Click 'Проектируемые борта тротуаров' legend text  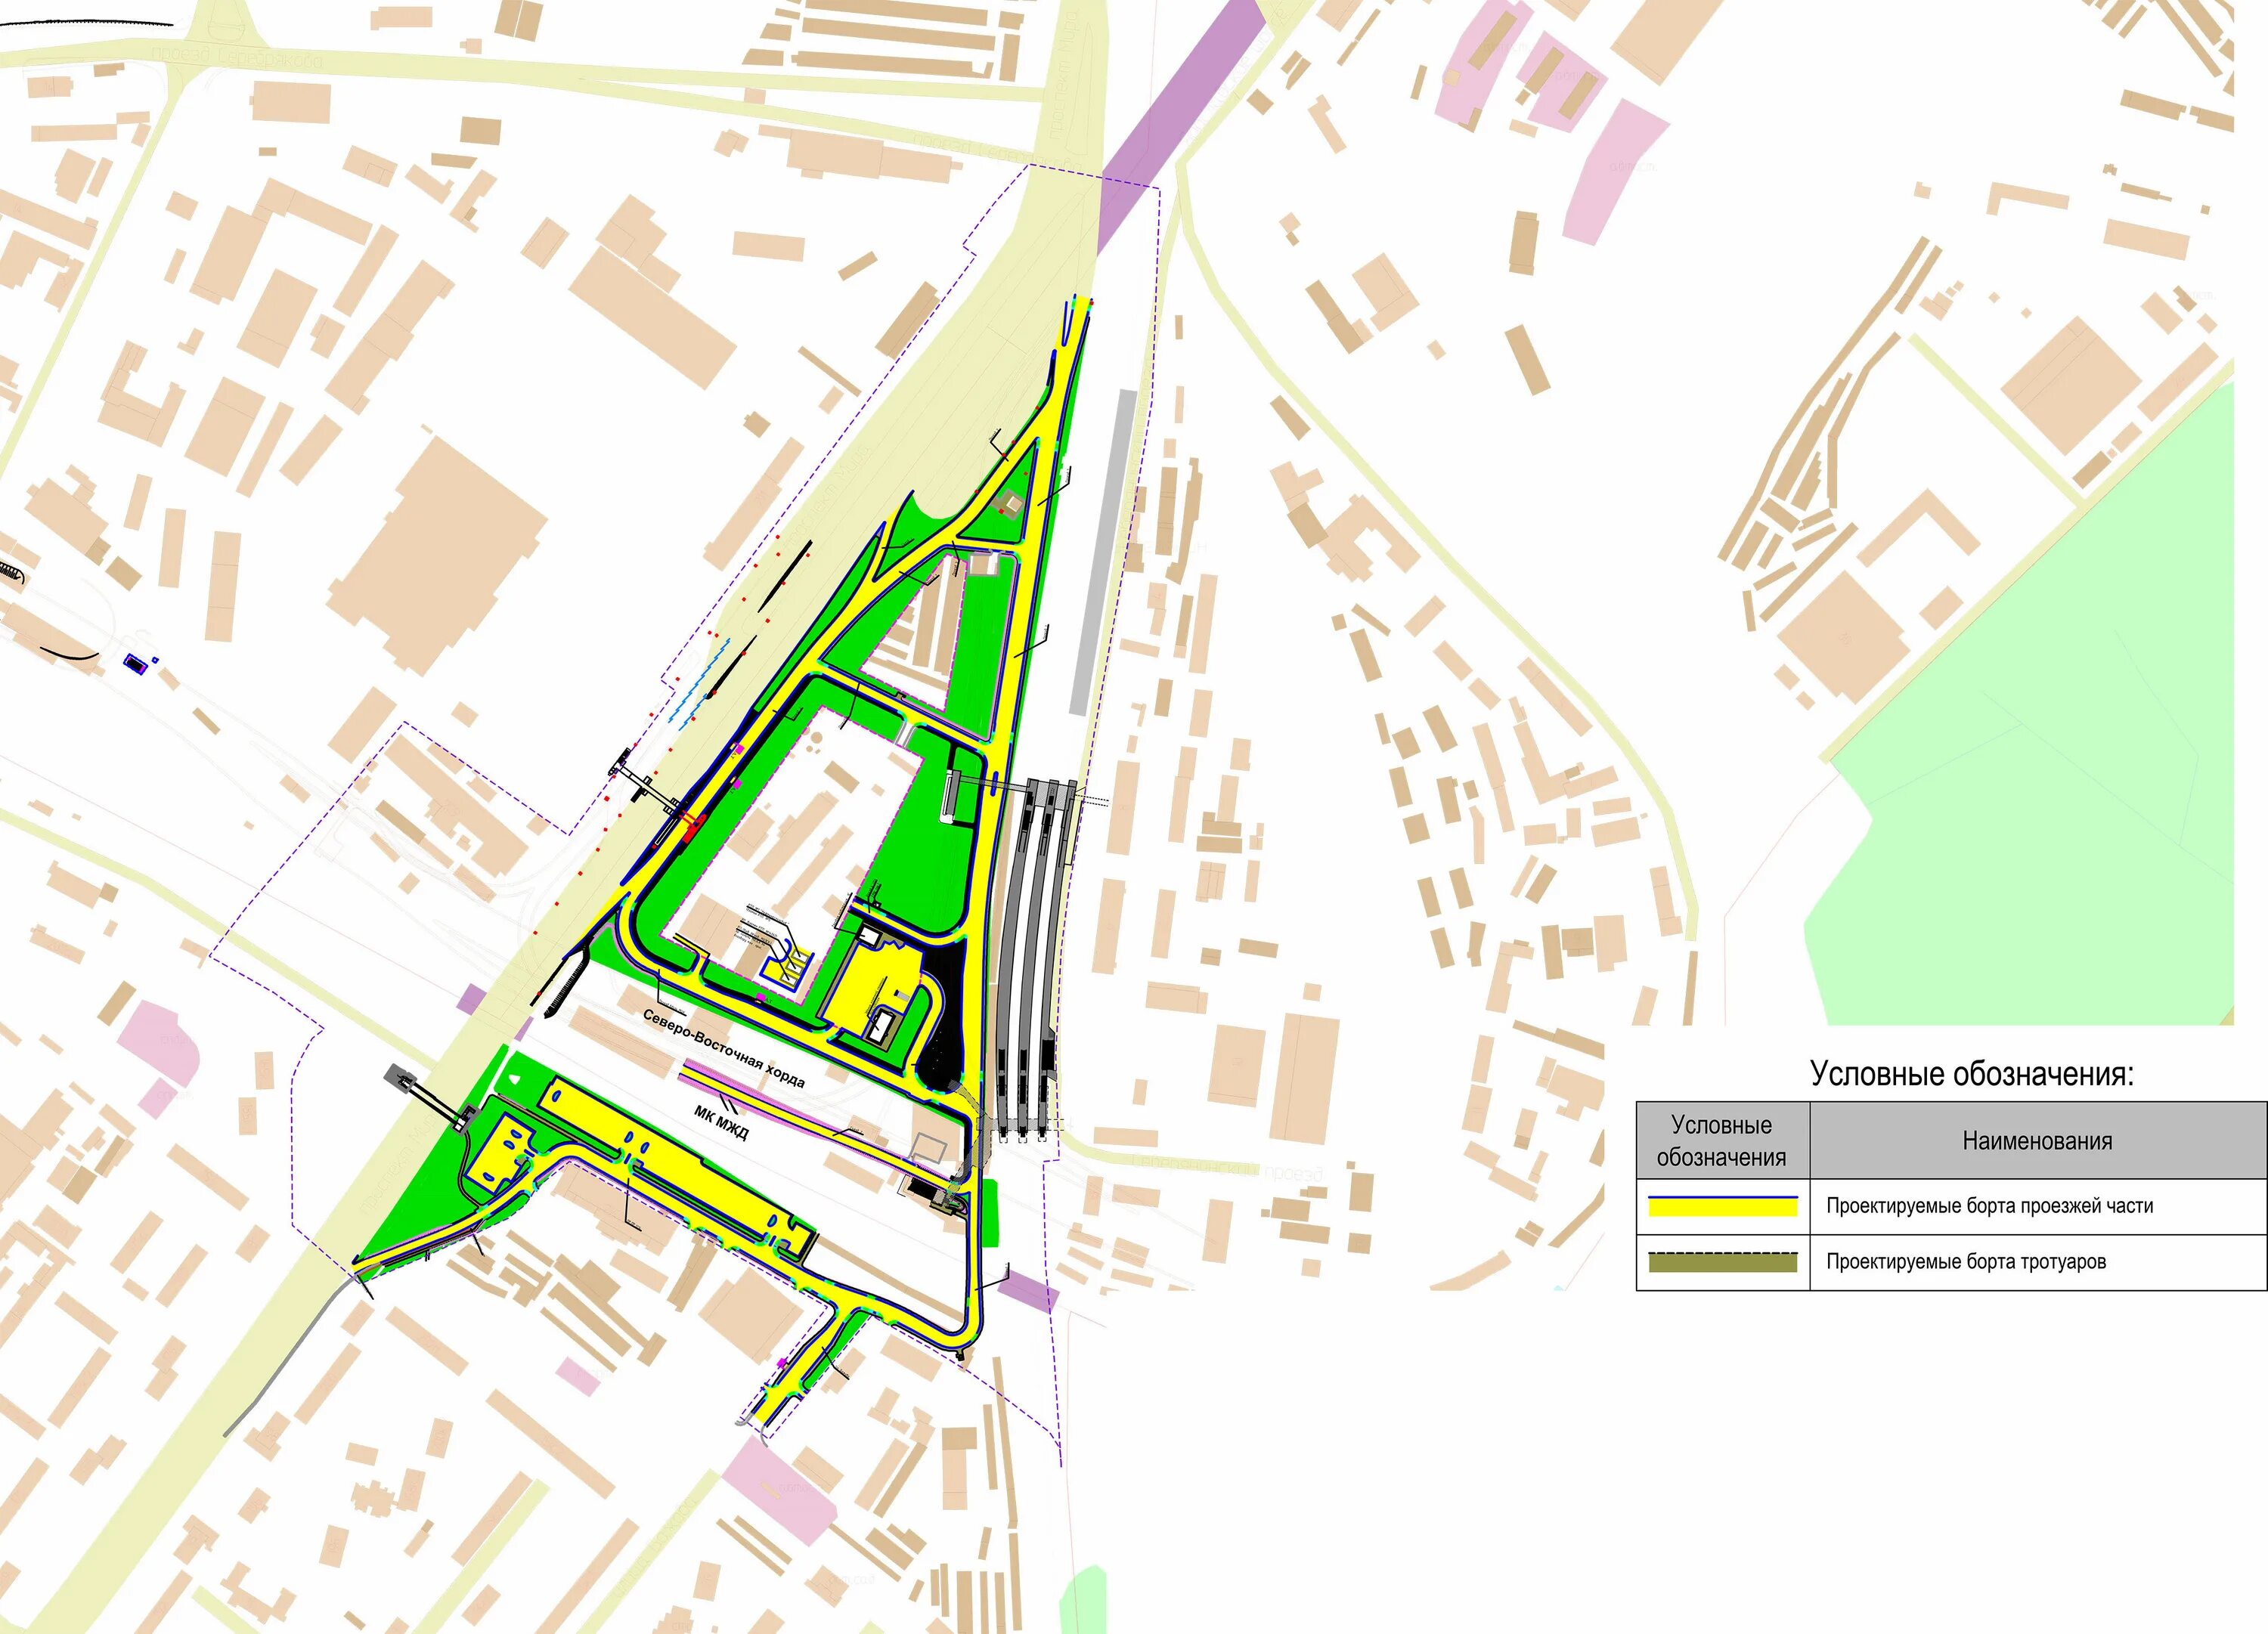point(1965,1262)
